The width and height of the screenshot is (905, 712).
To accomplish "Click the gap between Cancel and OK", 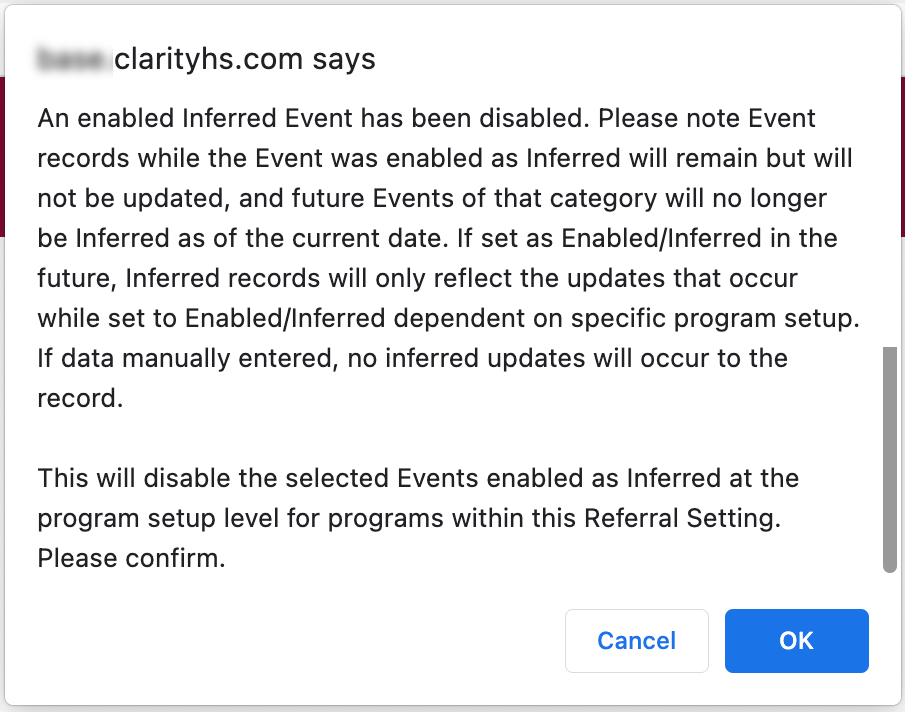I will (717, 641).
